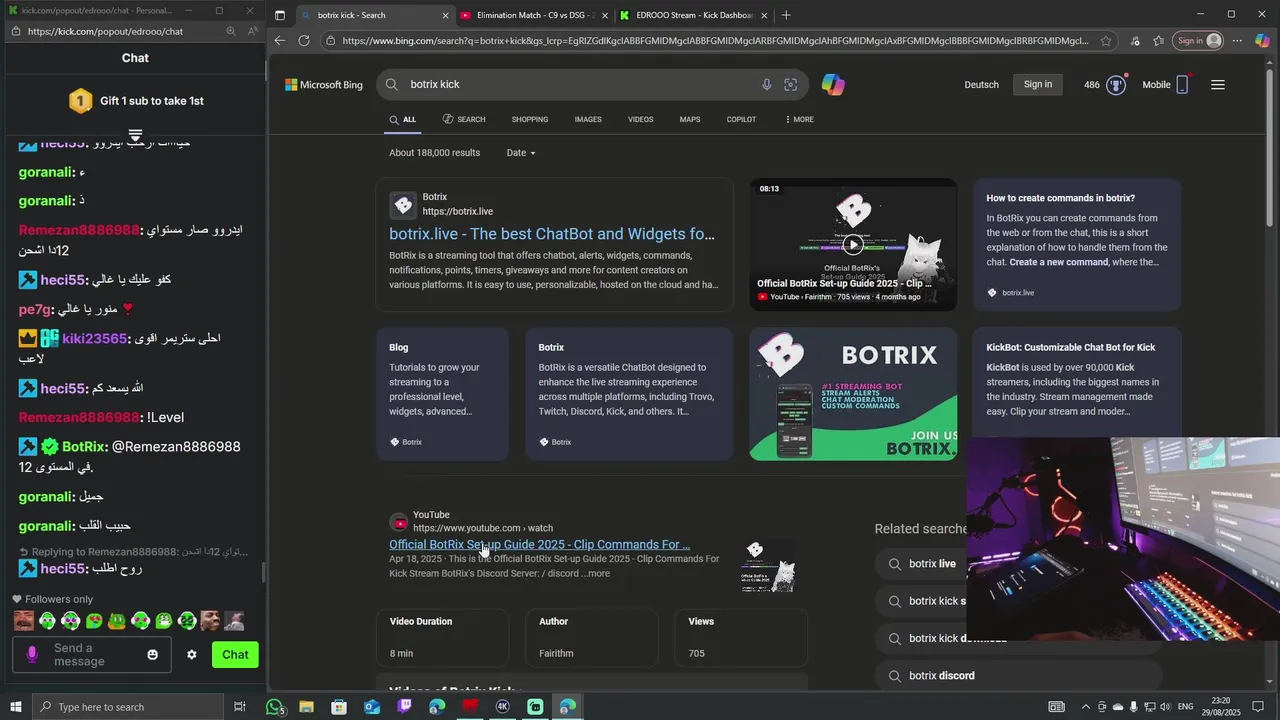Viewport: 1280px width, 720px height.
Task: Add page to favorites star in address bar
Action: click(1105, 41)
